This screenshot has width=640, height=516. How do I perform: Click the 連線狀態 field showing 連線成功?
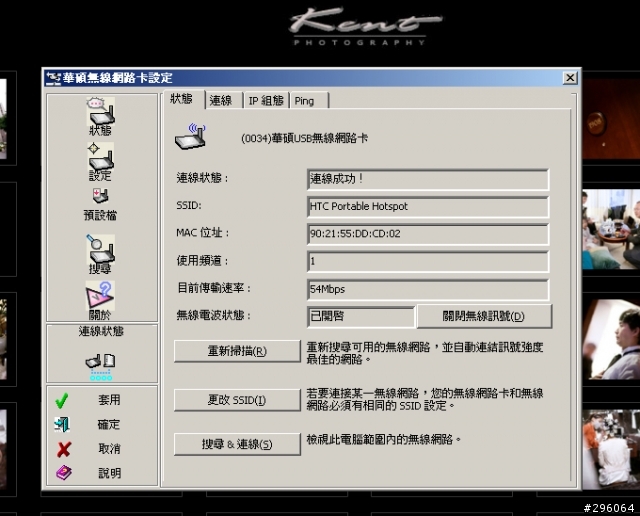(x=428, y=179)
